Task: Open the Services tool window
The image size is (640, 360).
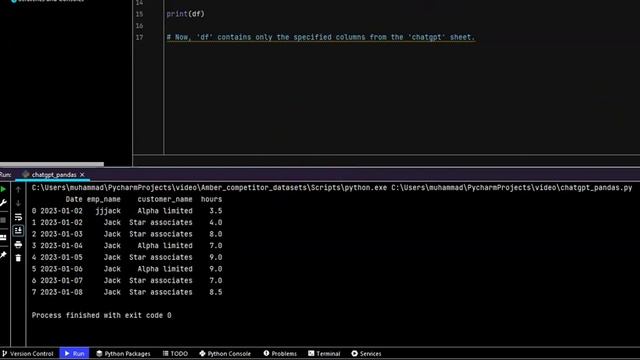Action: [366, 353]
